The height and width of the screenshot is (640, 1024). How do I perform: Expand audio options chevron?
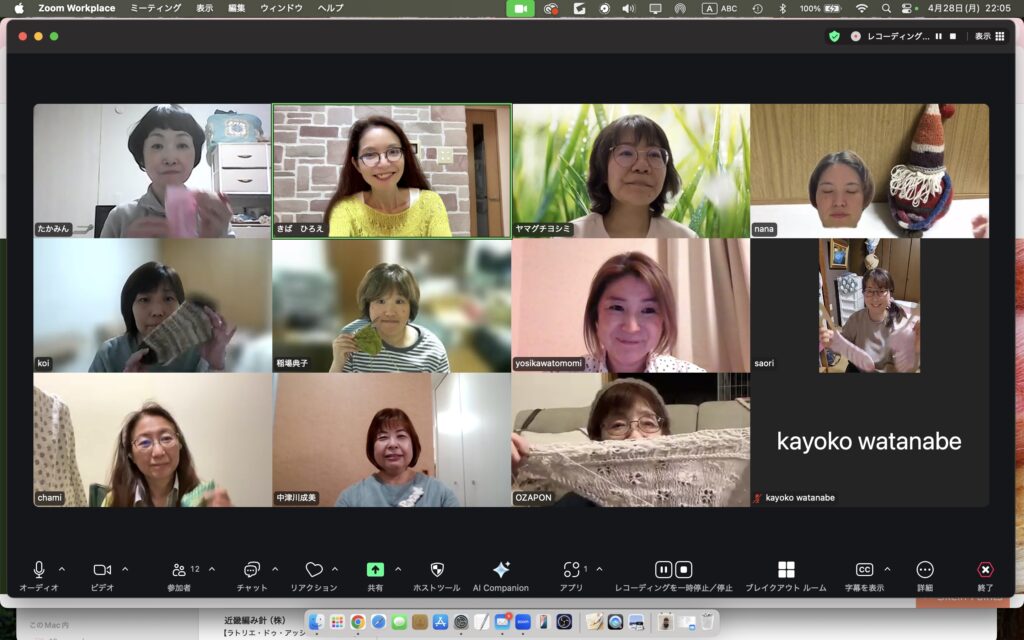click(62, 569)
